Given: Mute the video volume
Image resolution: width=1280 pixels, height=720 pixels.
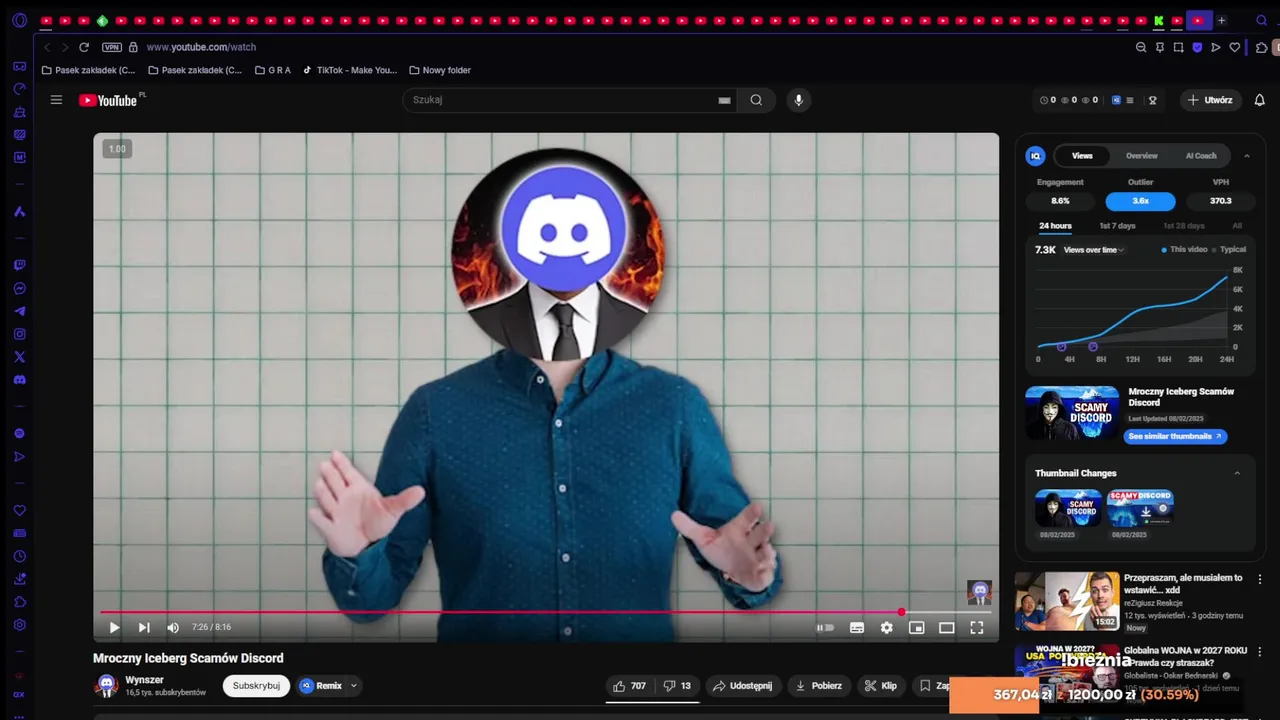Looking at the screenshot, I should point(173,627).
